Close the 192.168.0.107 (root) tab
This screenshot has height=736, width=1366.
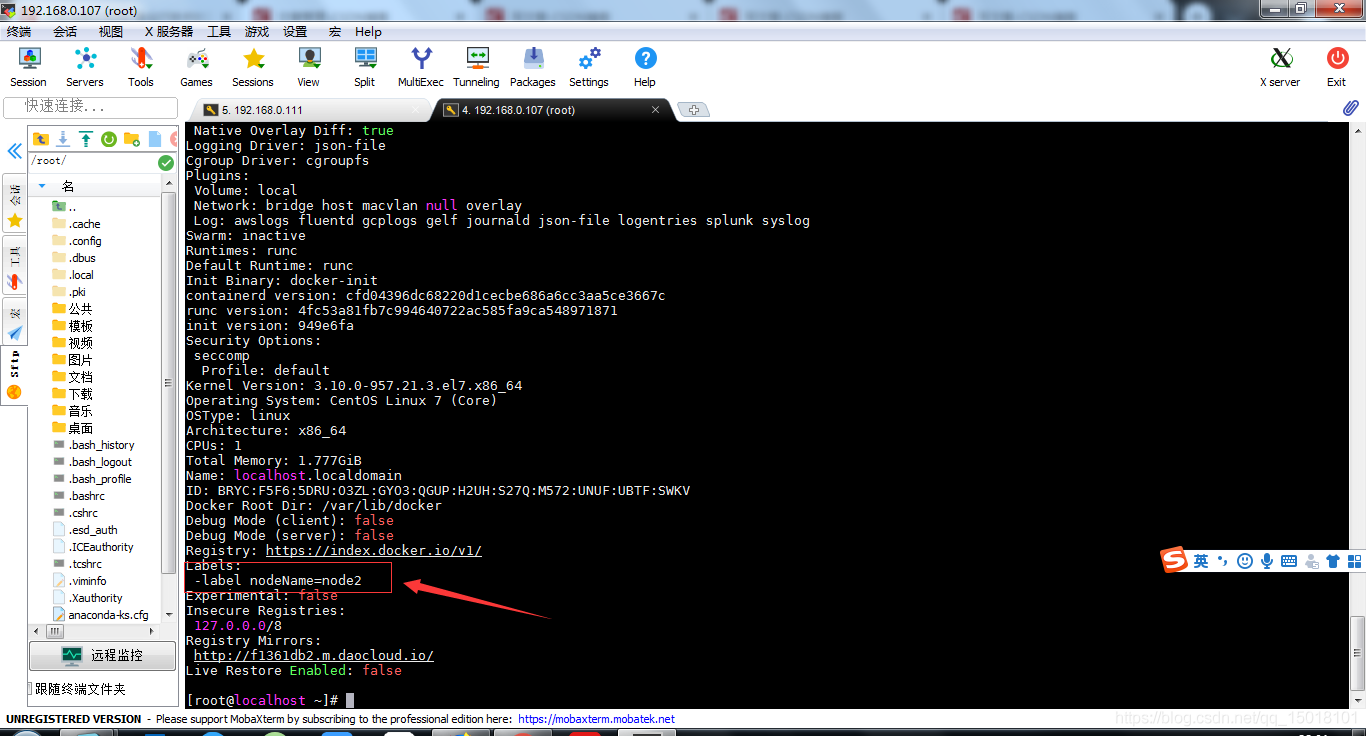click(x=656, y=110)
